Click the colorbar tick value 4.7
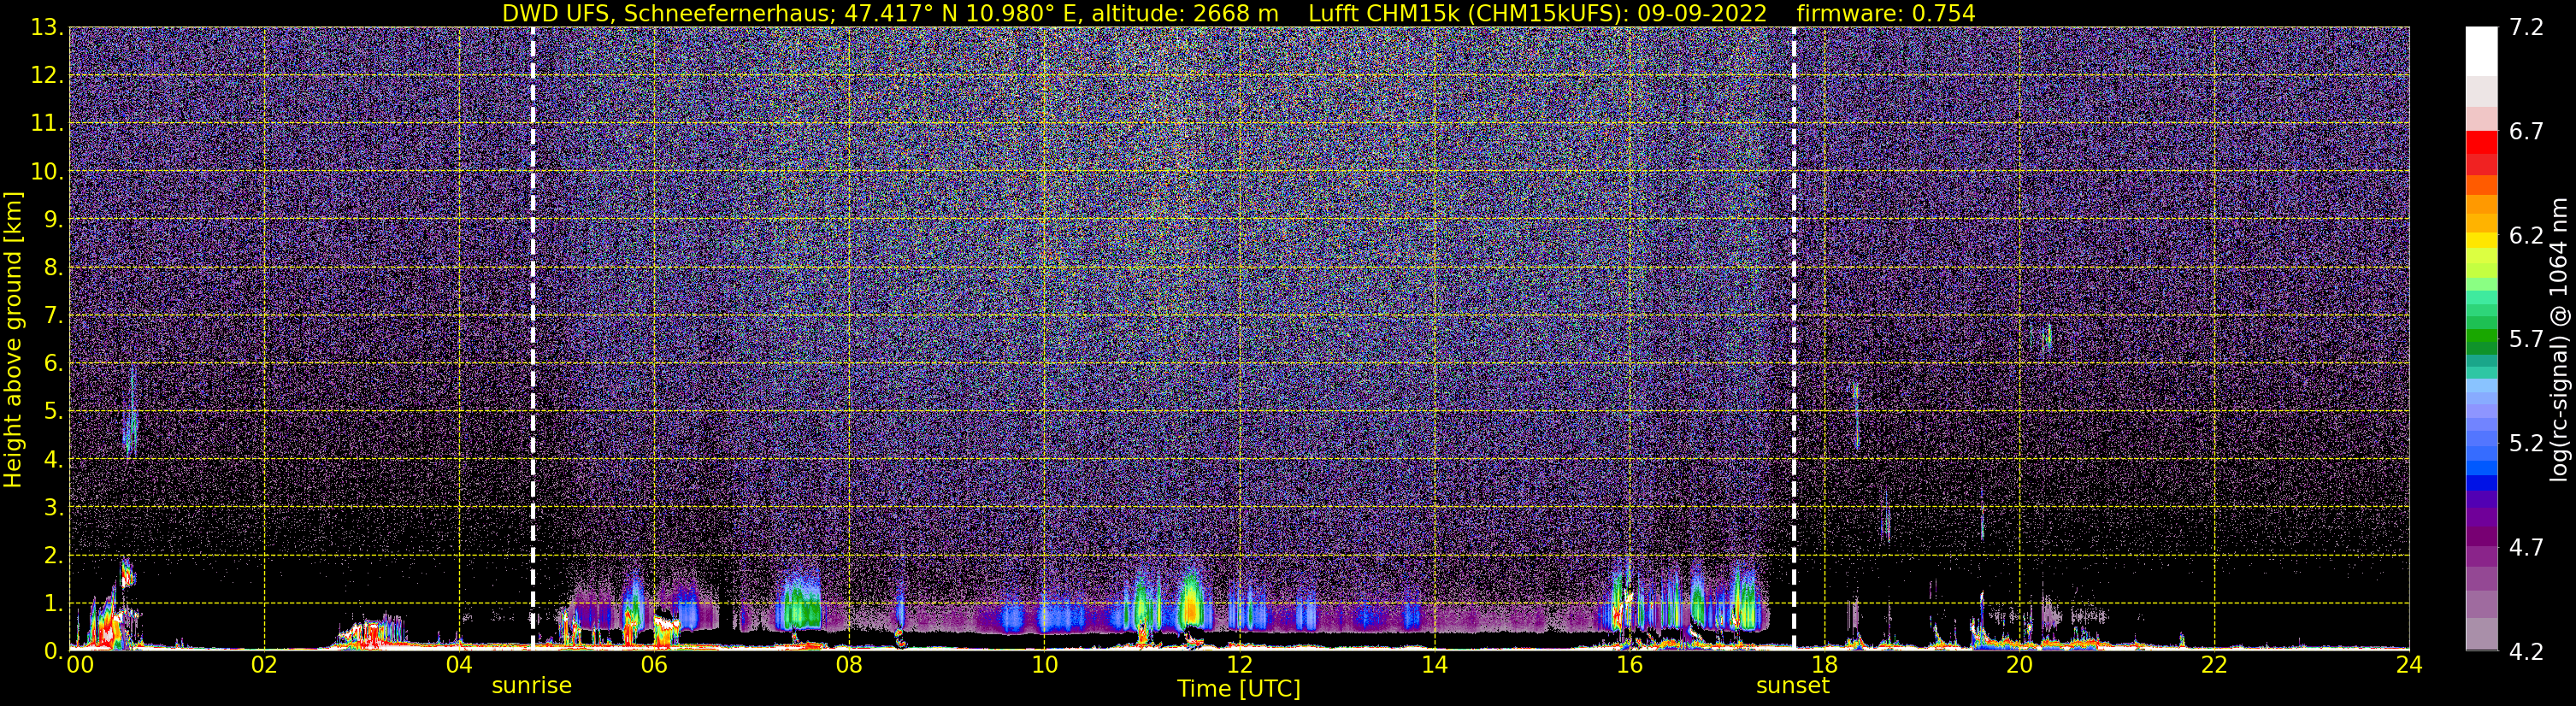This screenshot has width=2576, height=706. 2527,548
